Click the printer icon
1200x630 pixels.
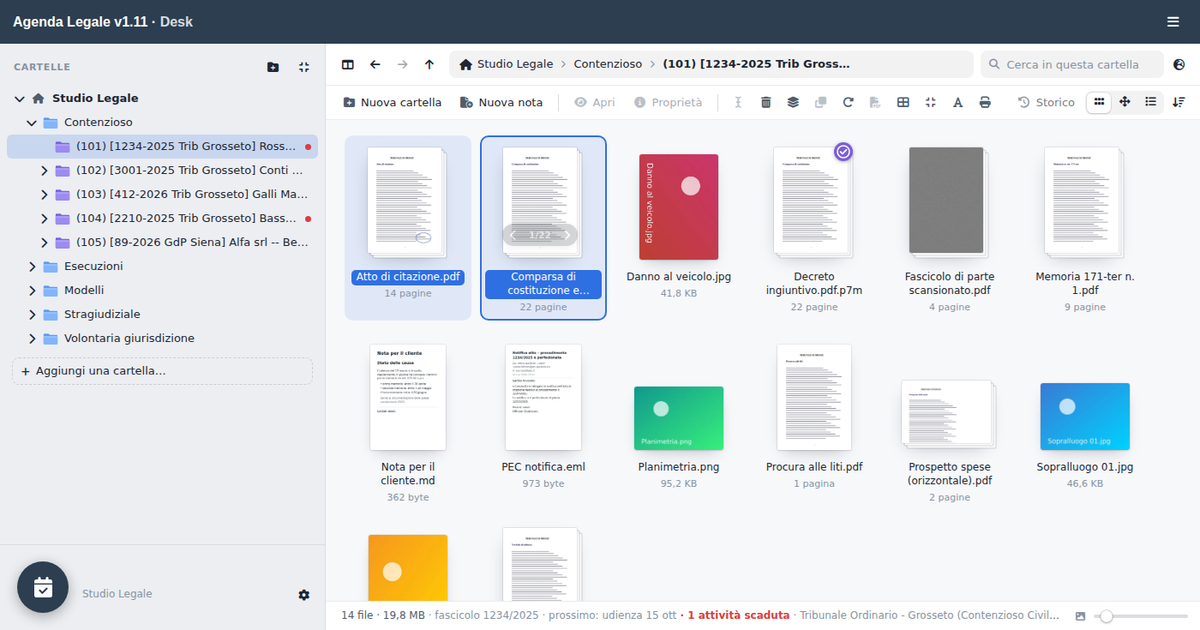coord(985,102)
